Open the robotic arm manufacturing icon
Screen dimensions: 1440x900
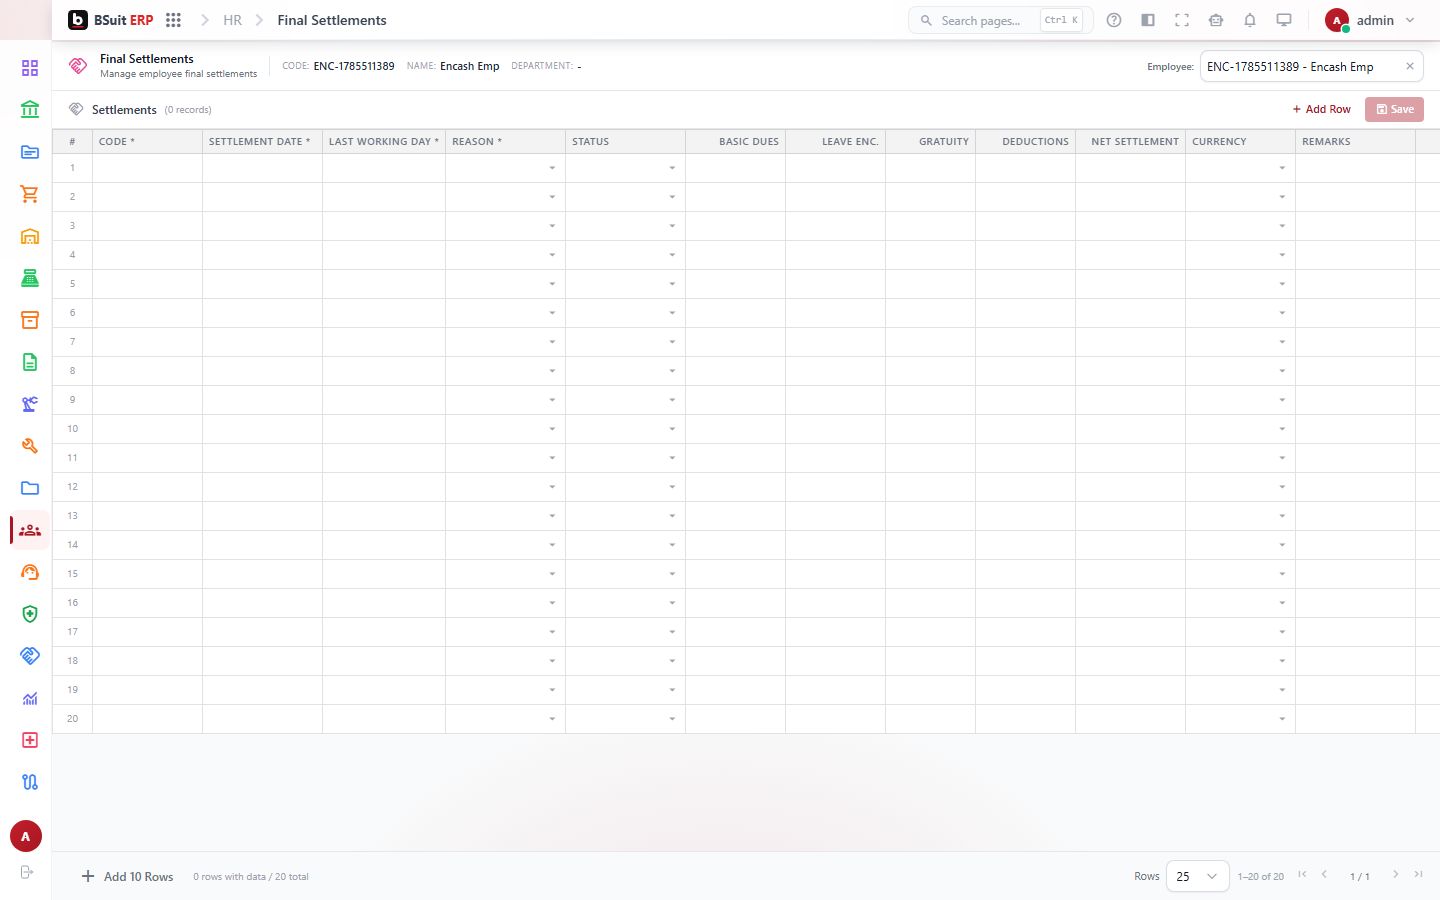(x=30, y=404)
